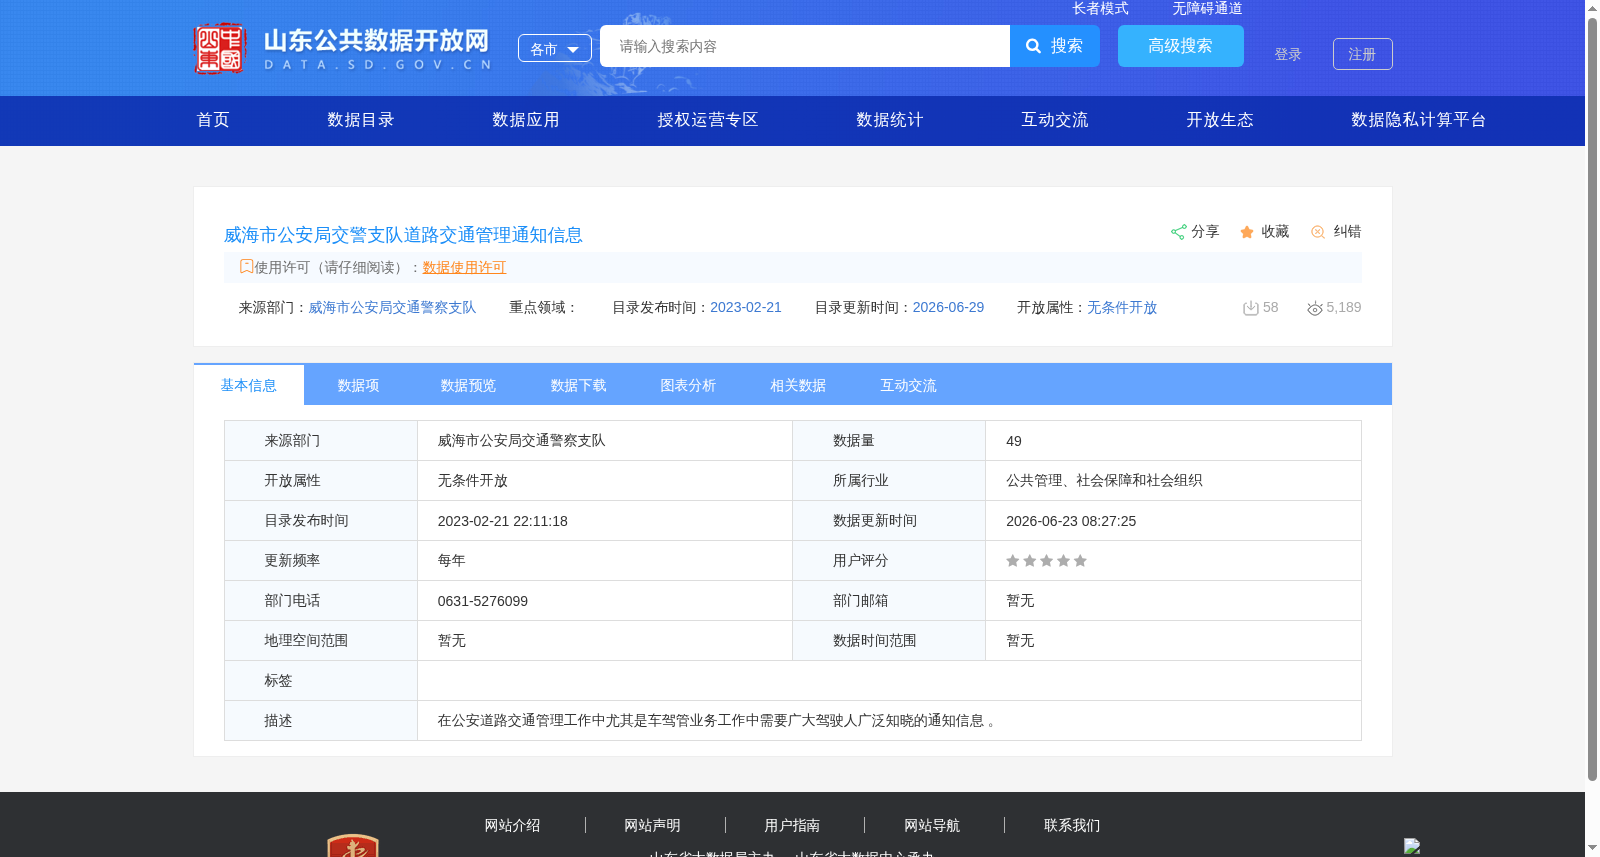The width and height of the screenshot is (1600, 857).
Task: Switch to the 数据项 tab
Action: (x=359, y=385)
